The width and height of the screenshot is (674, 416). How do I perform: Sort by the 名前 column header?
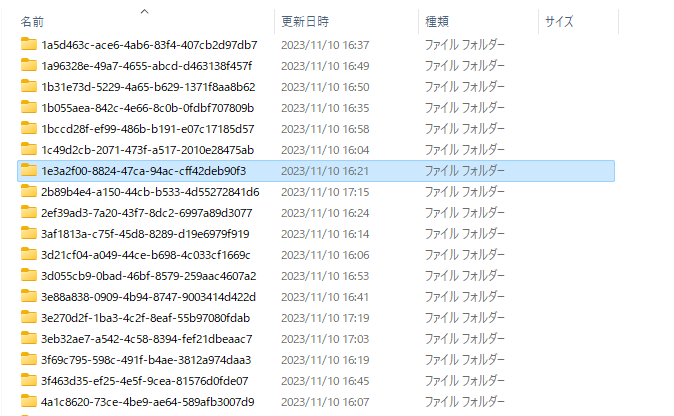(145, 21)
